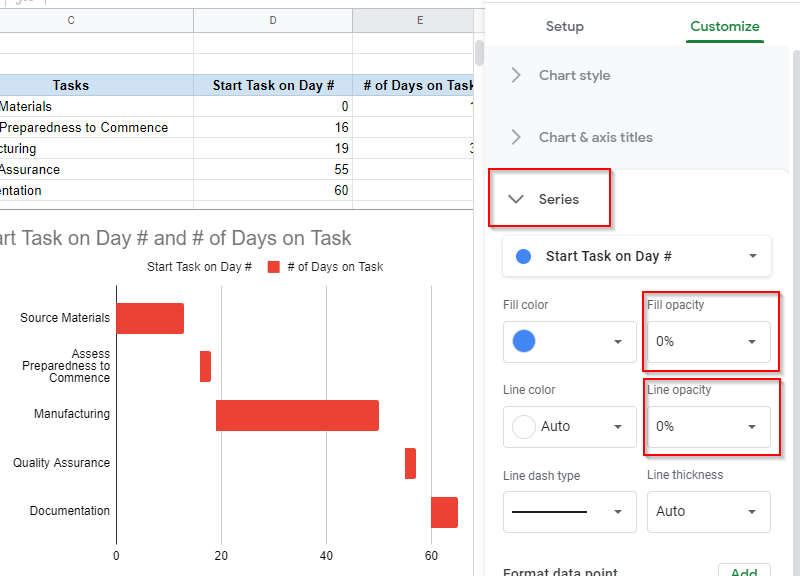Open the Line opacity dropdown
The image size is (800, 576).
click(x=708, y=426)
